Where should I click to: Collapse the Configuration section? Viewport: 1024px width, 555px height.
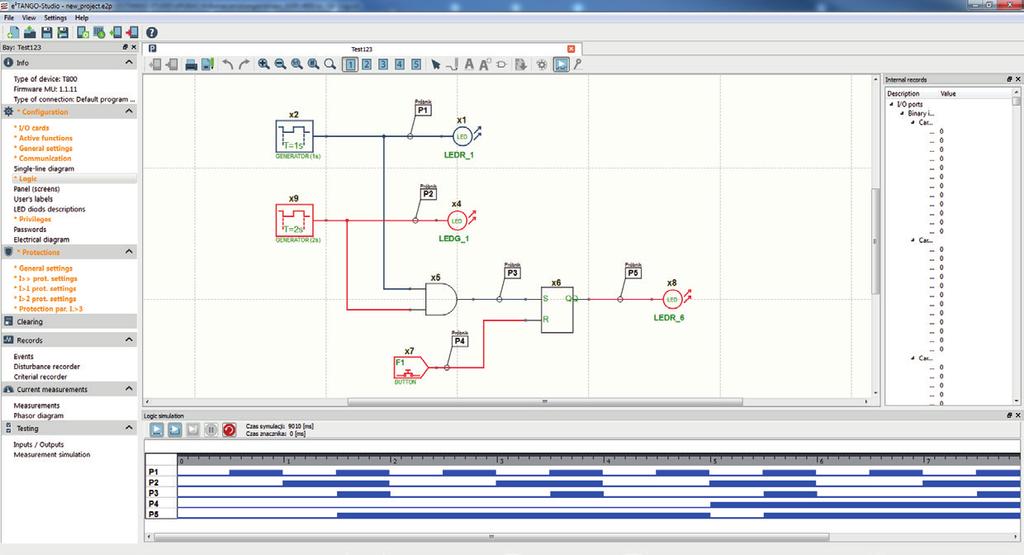tap(129, 111)
